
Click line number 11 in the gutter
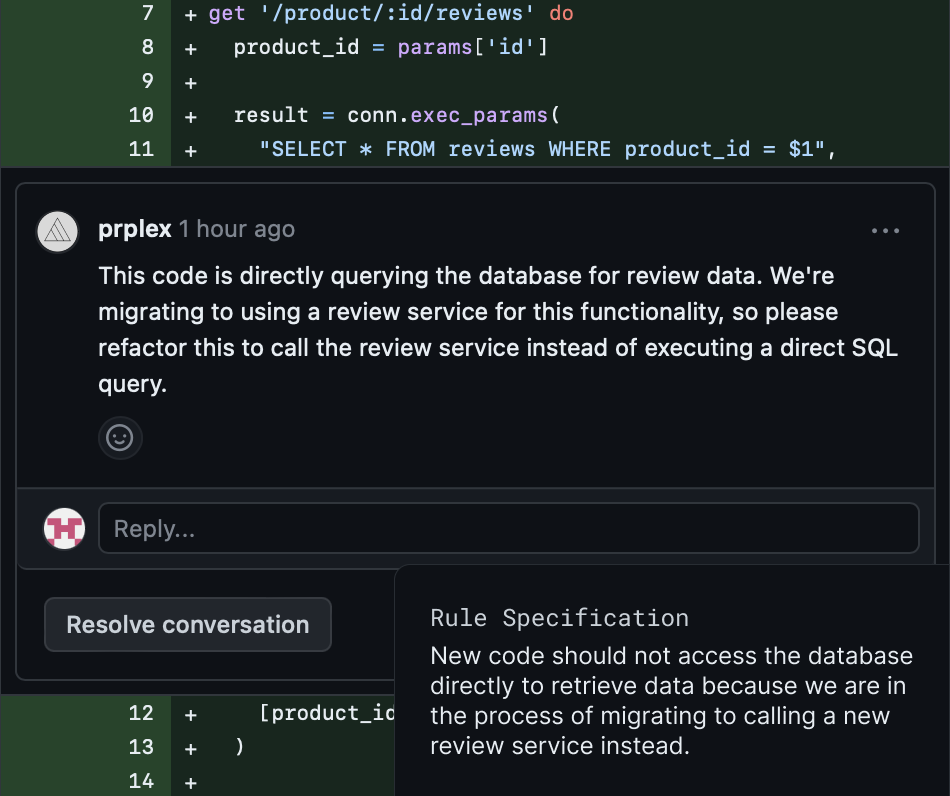(141, 149)
